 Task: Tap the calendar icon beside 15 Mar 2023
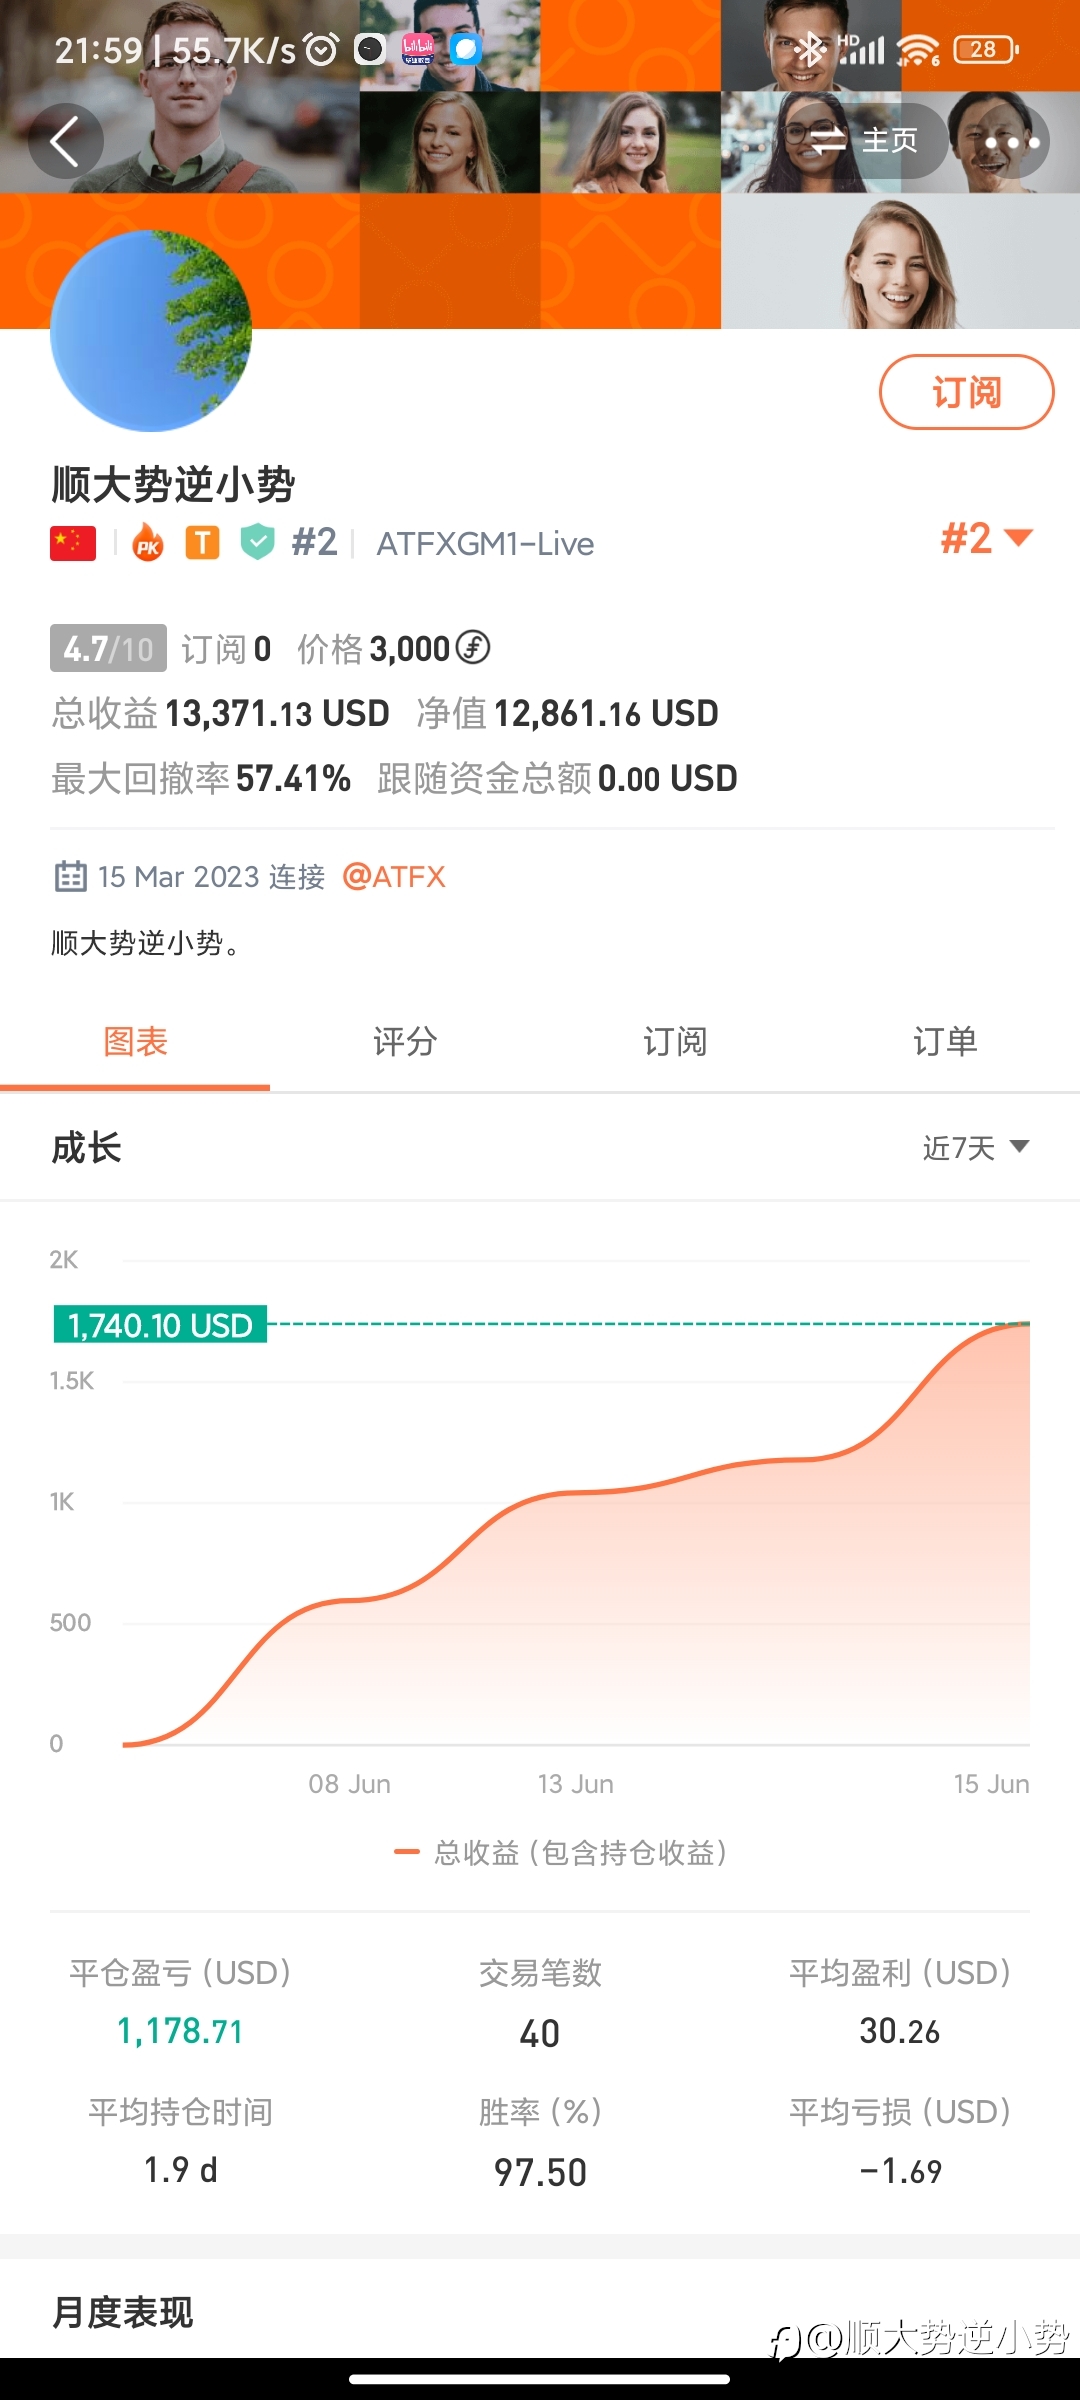pos(70,876)
